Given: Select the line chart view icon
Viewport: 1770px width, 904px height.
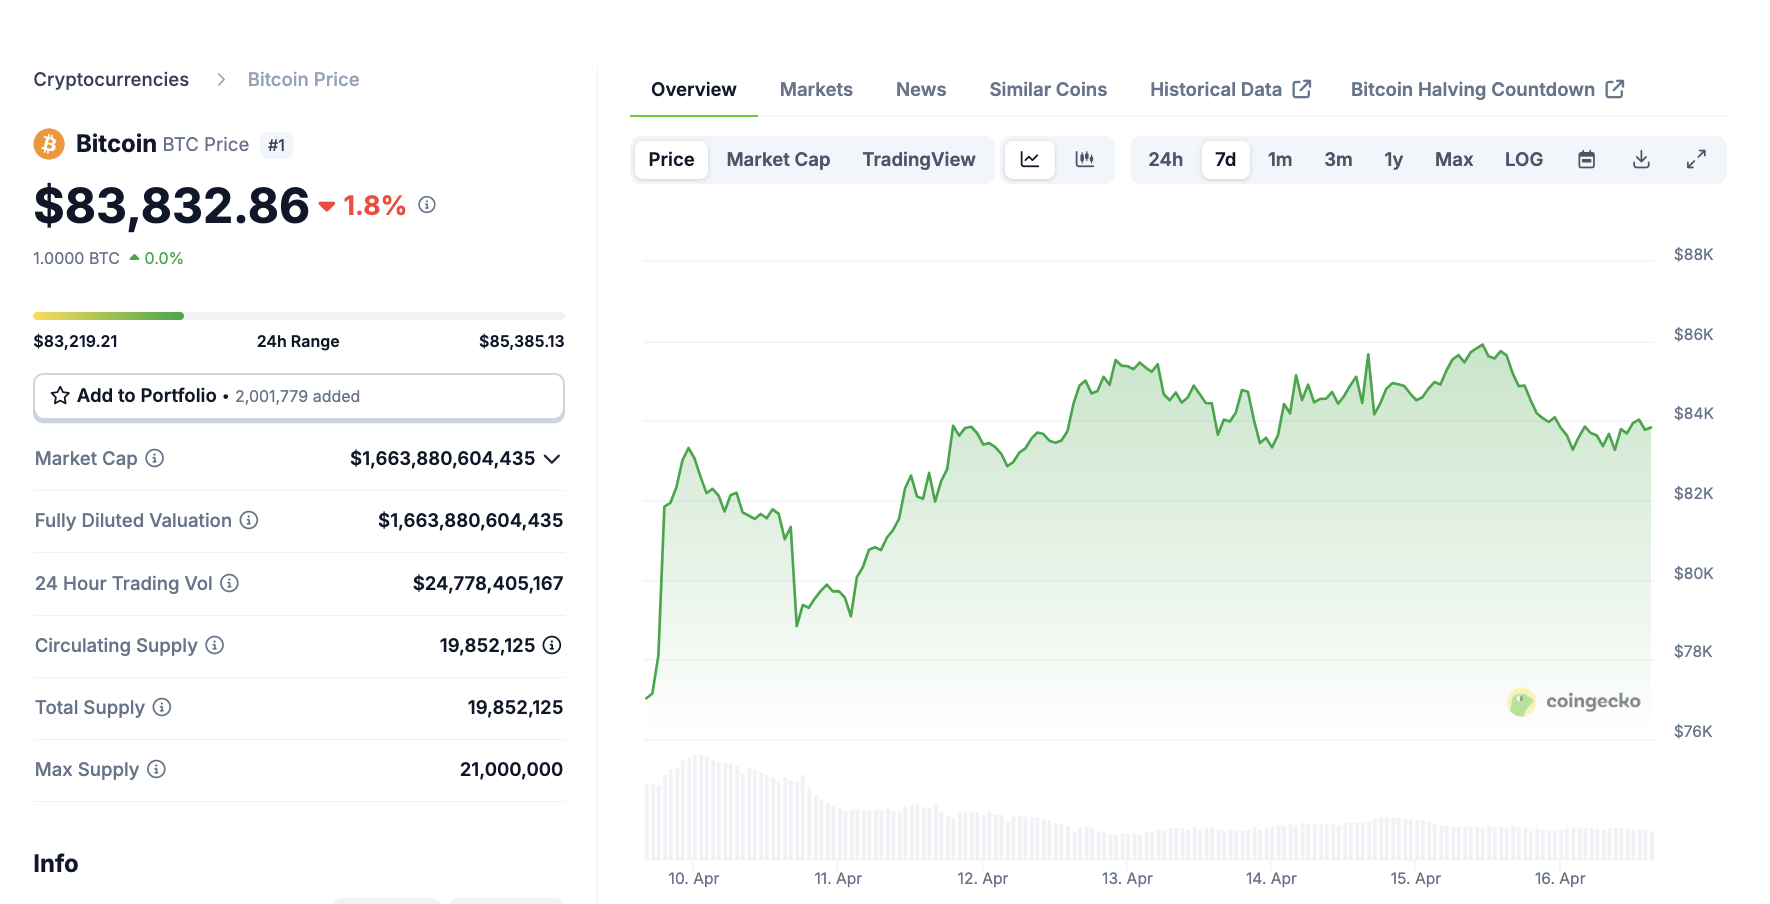Looking at the screenshot, I should (1029, 159).
